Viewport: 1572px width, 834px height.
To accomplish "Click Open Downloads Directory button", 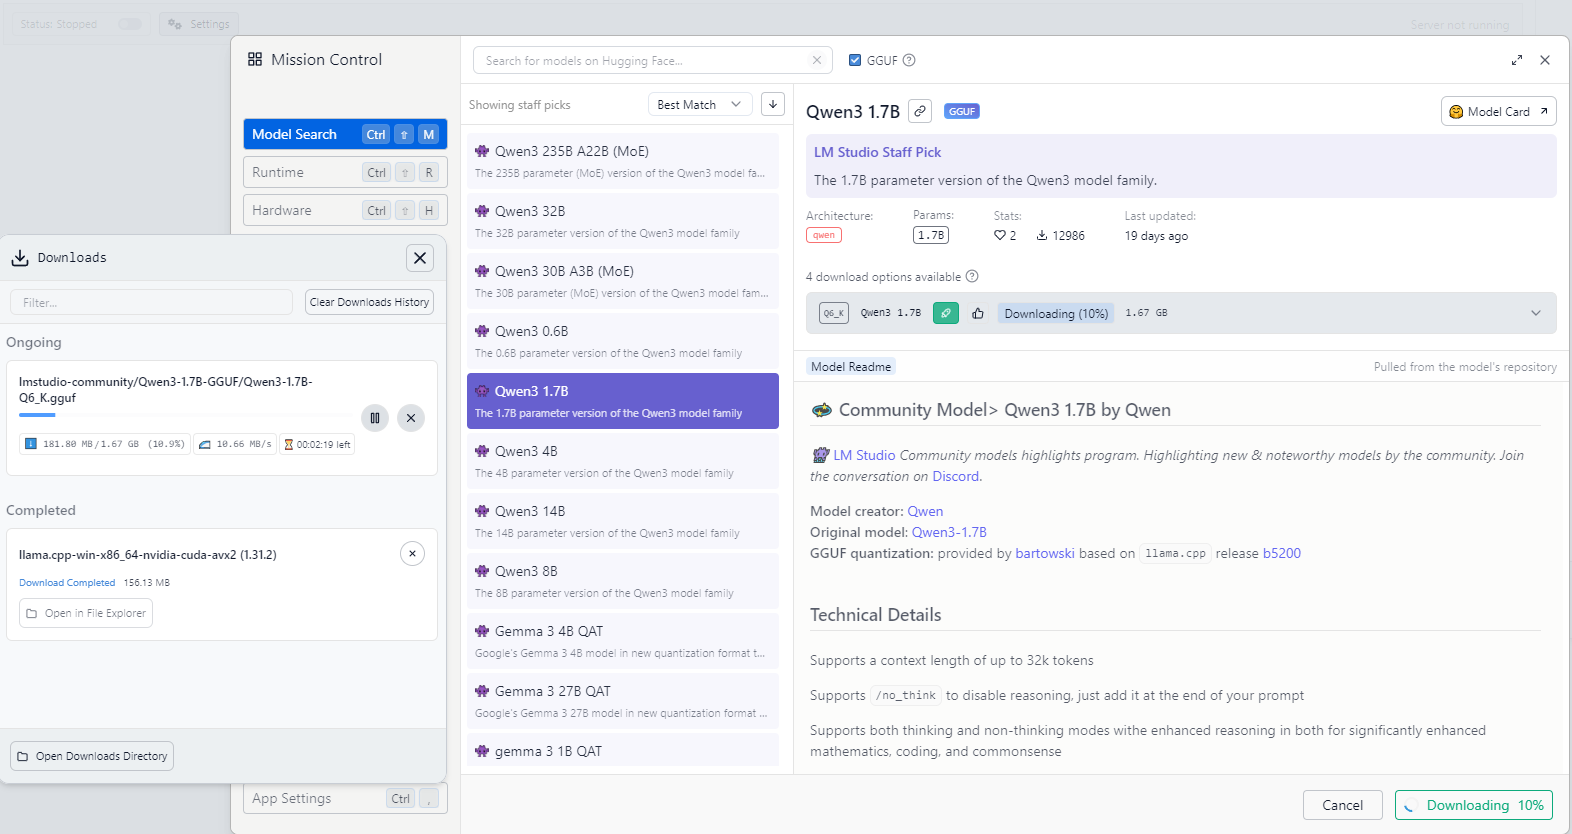I will [92, 756].
